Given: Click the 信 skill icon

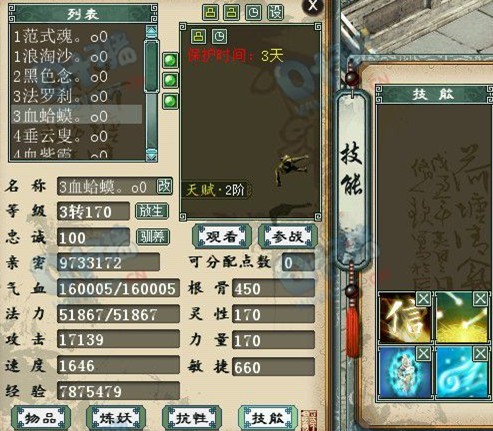Looking at the screenshot, I should pyautogui.click(x=406, y=317).
